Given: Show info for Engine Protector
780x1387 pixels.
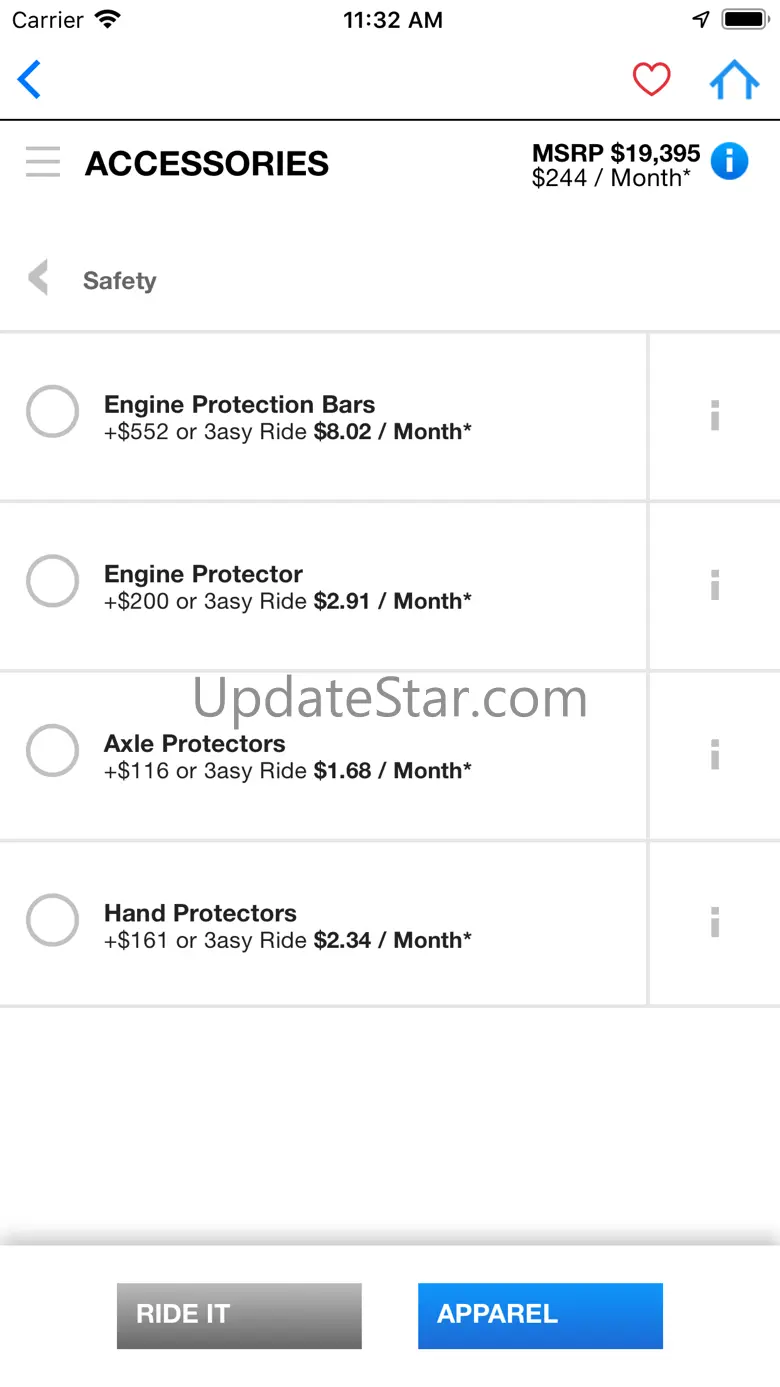Looking at the screenshot, I should 714,585.
